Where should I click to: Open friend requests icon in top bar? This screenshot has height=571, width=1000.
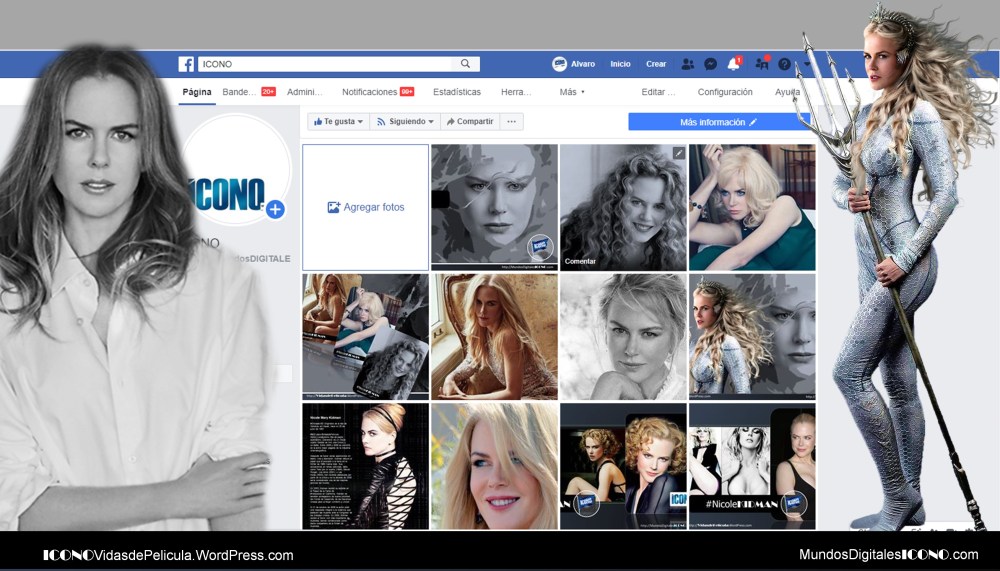click(x=688, y=64)
